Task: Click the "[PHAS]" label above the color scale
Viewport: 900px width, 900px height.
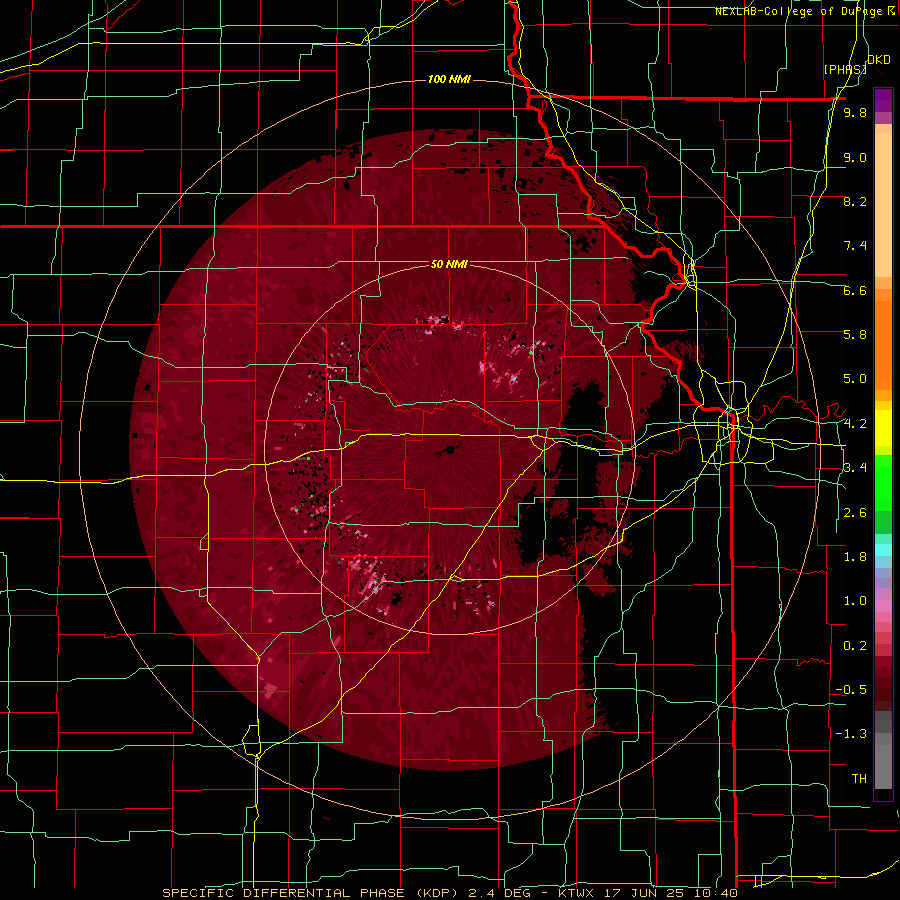Action: point(845,69)
